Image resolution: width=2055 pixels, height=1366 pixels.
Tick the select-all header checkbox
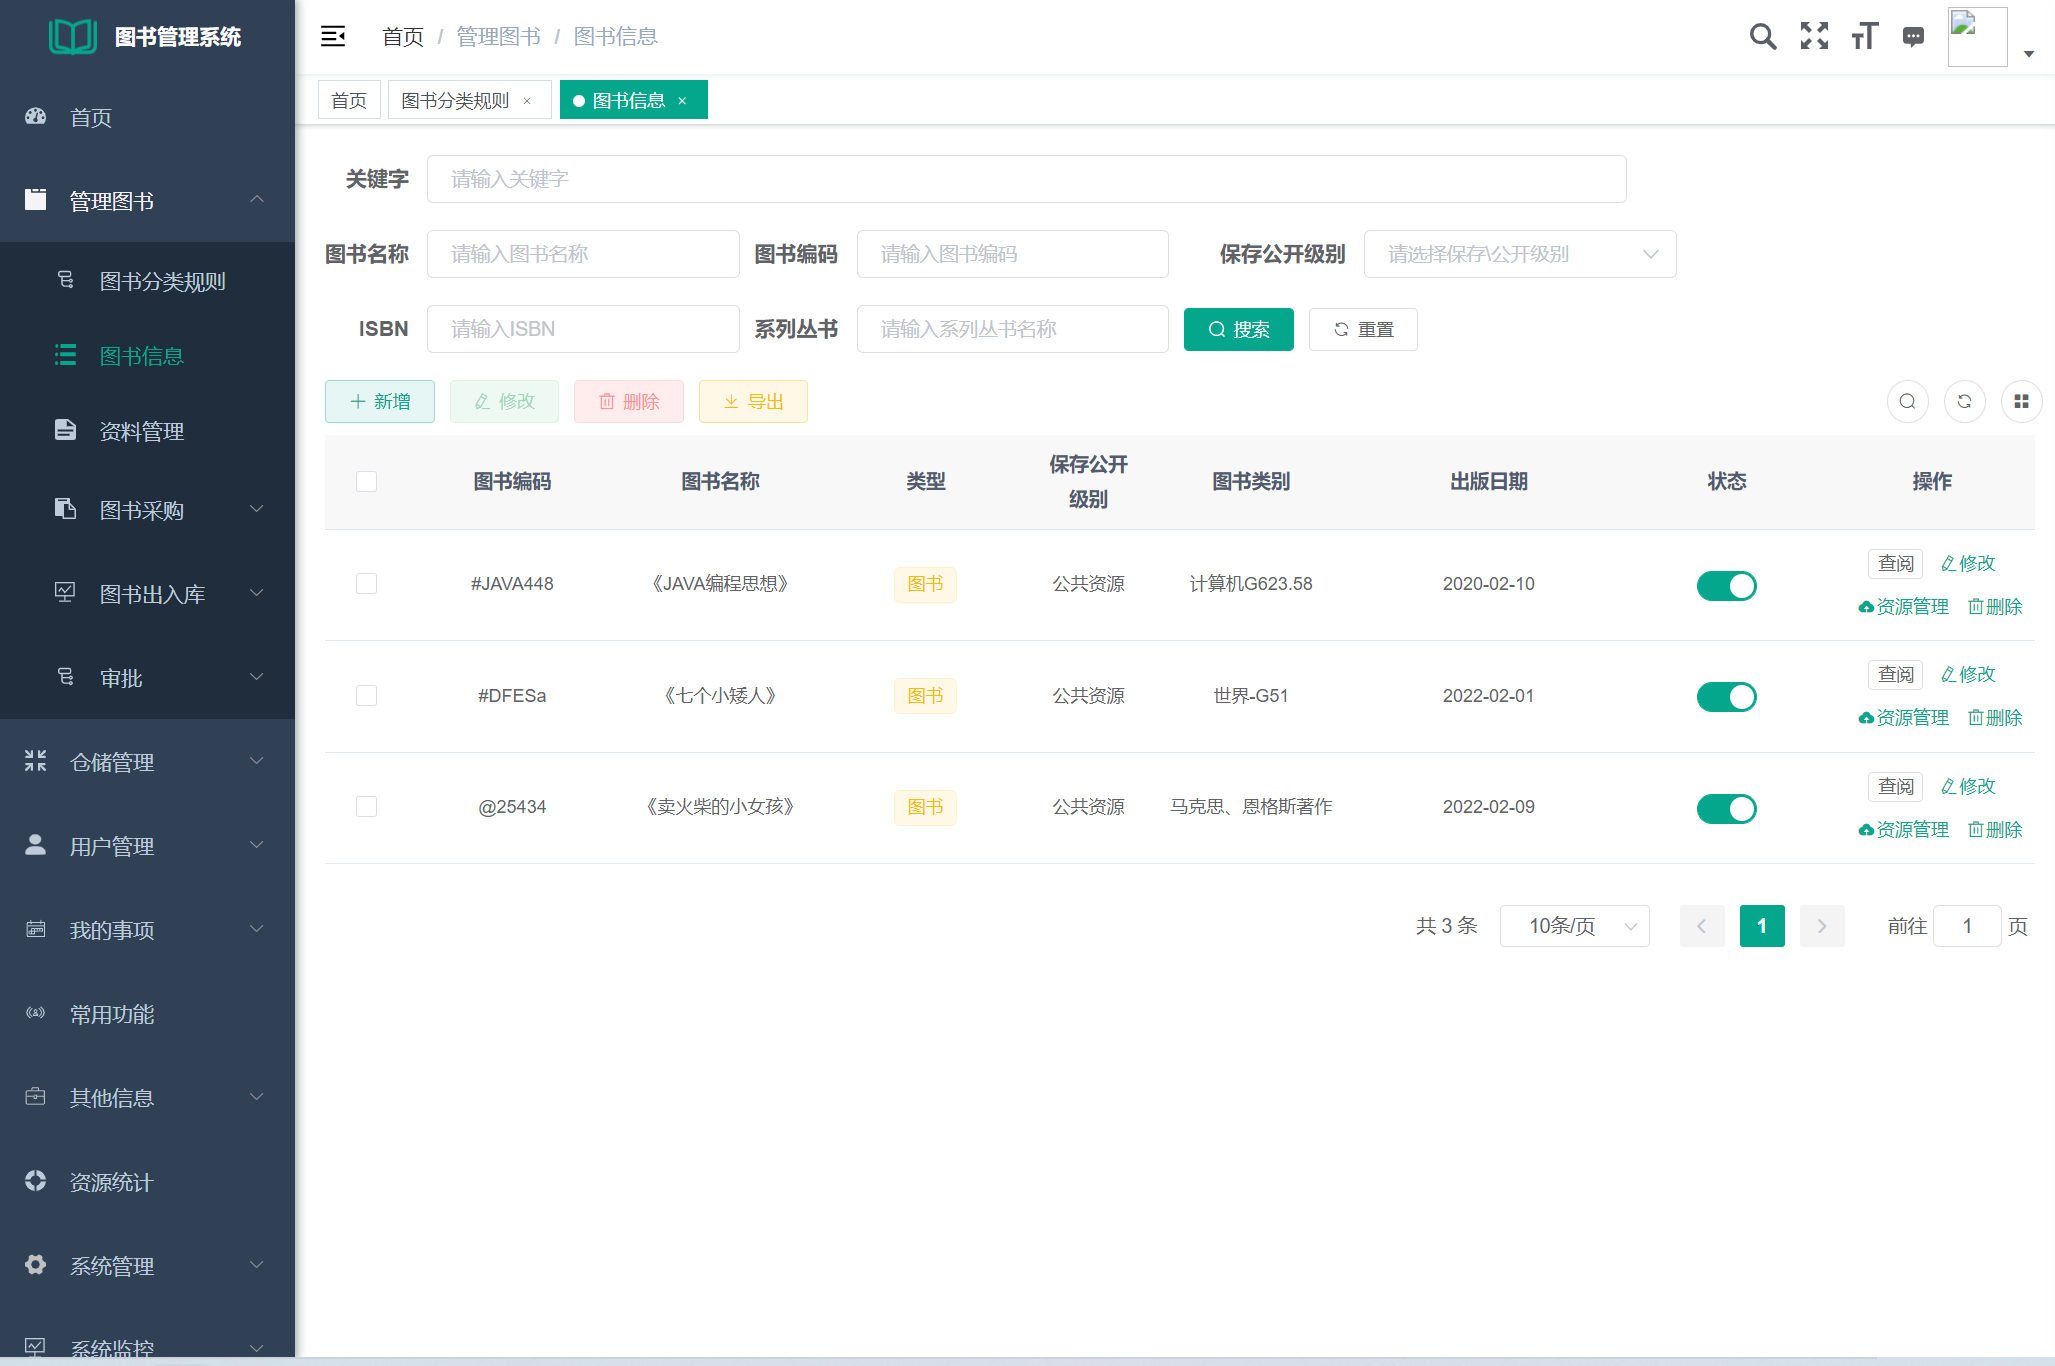click(x=367, y=481)
